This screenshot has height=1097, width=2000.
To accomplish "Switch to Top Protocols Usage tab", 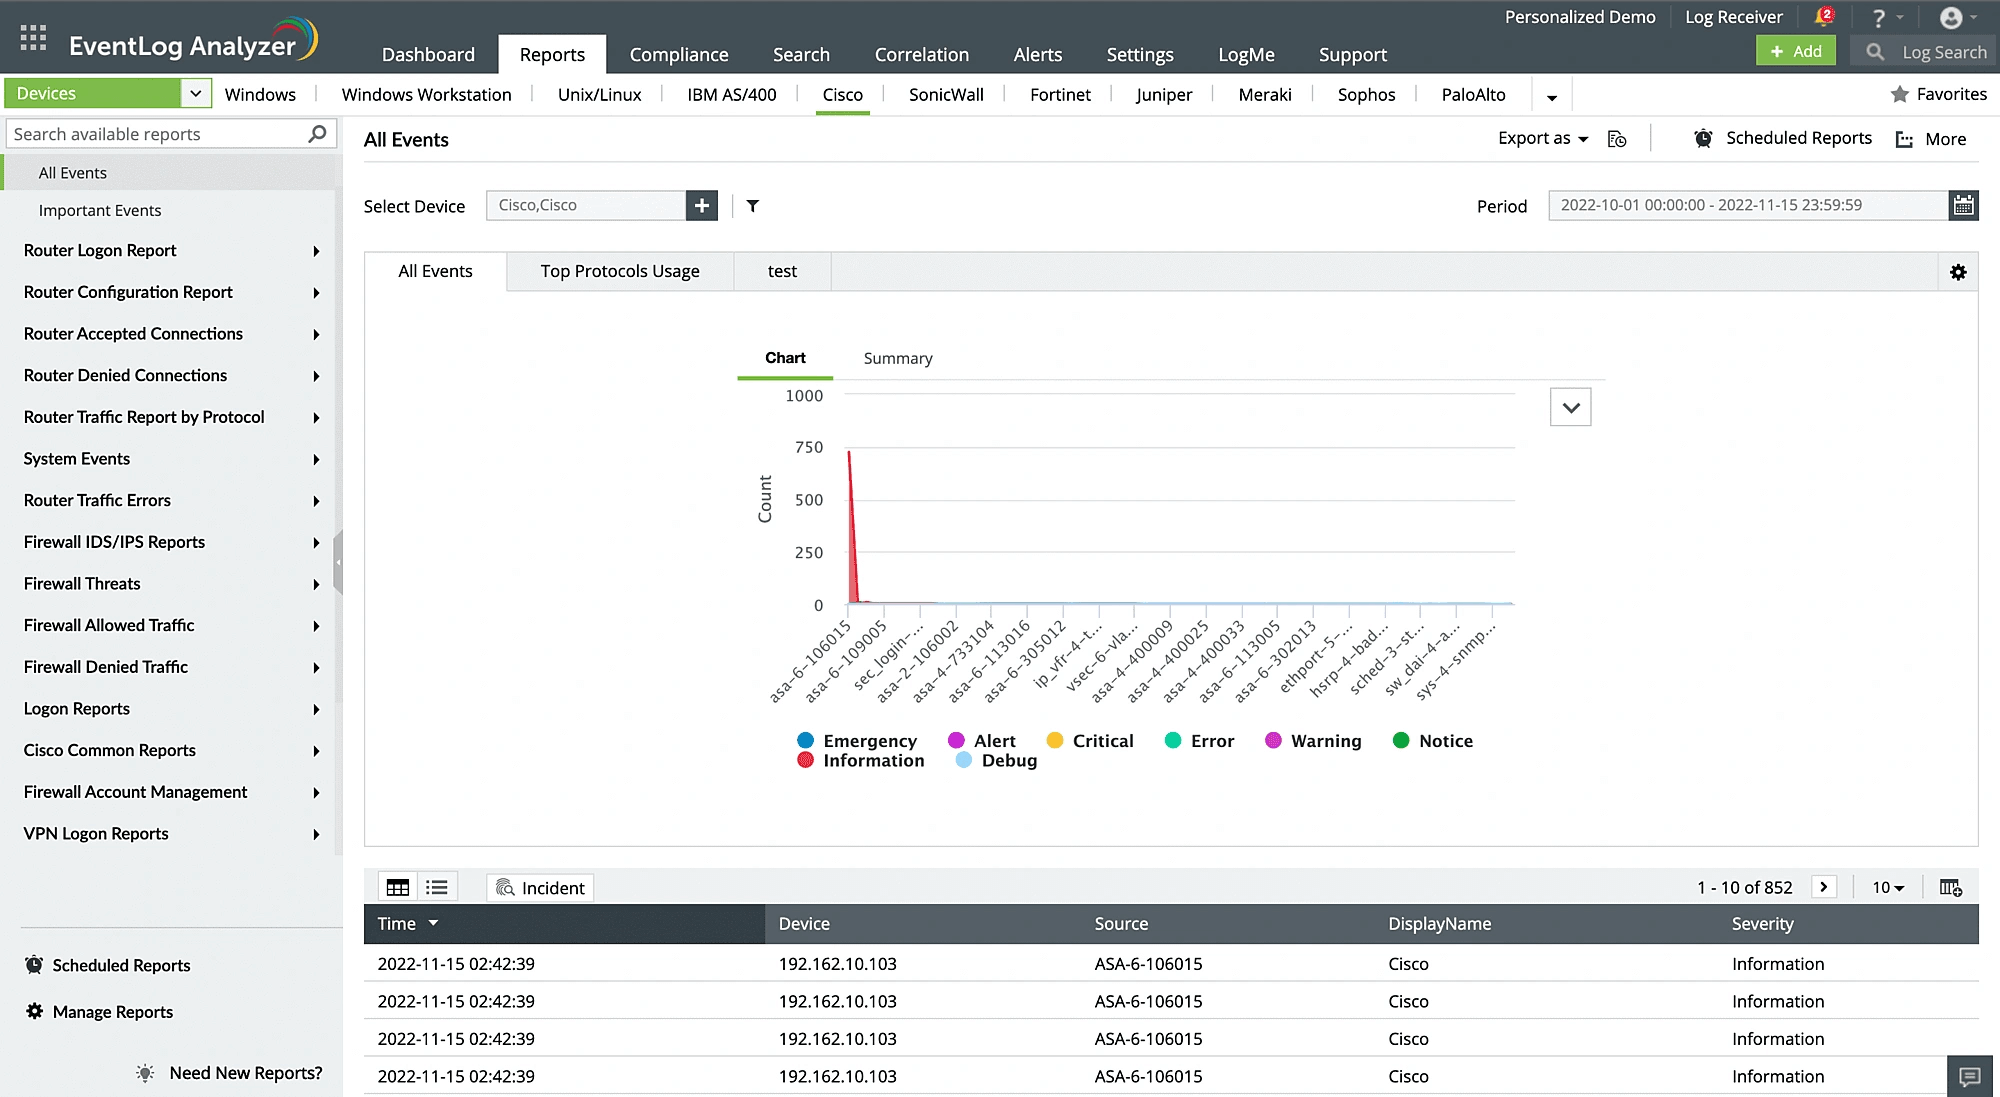I will pos(620,272).
